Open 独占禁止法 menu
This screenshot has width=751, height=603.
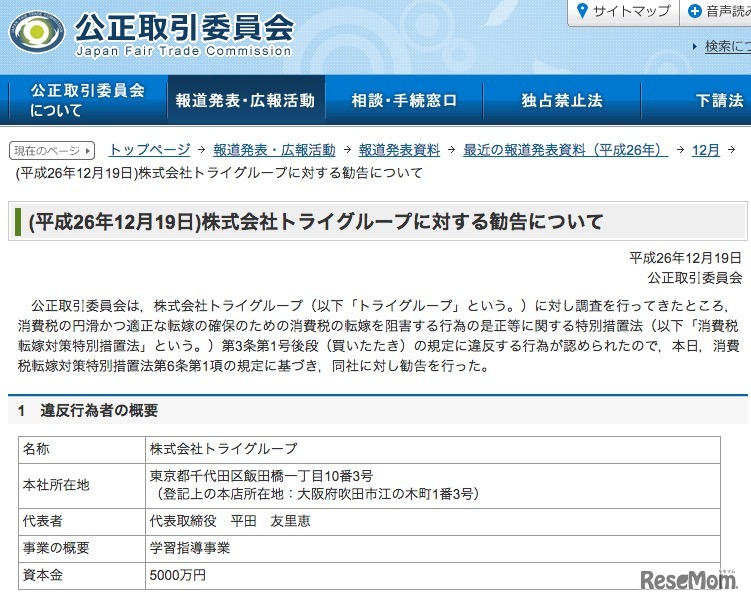click(562, 100)
